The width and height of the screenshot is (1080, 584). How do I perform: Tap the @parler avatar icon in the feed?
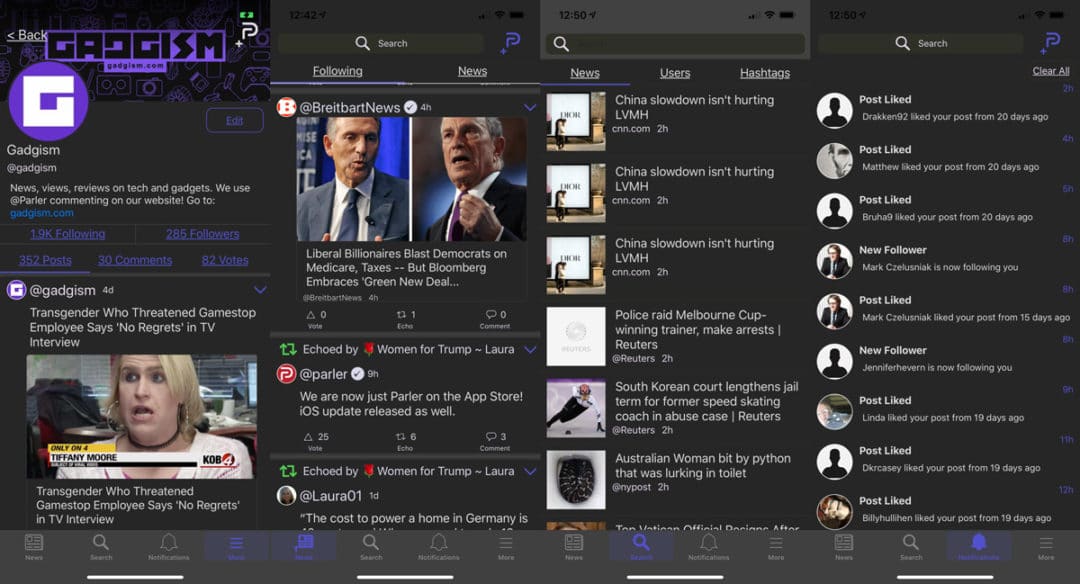click(287, 374)
